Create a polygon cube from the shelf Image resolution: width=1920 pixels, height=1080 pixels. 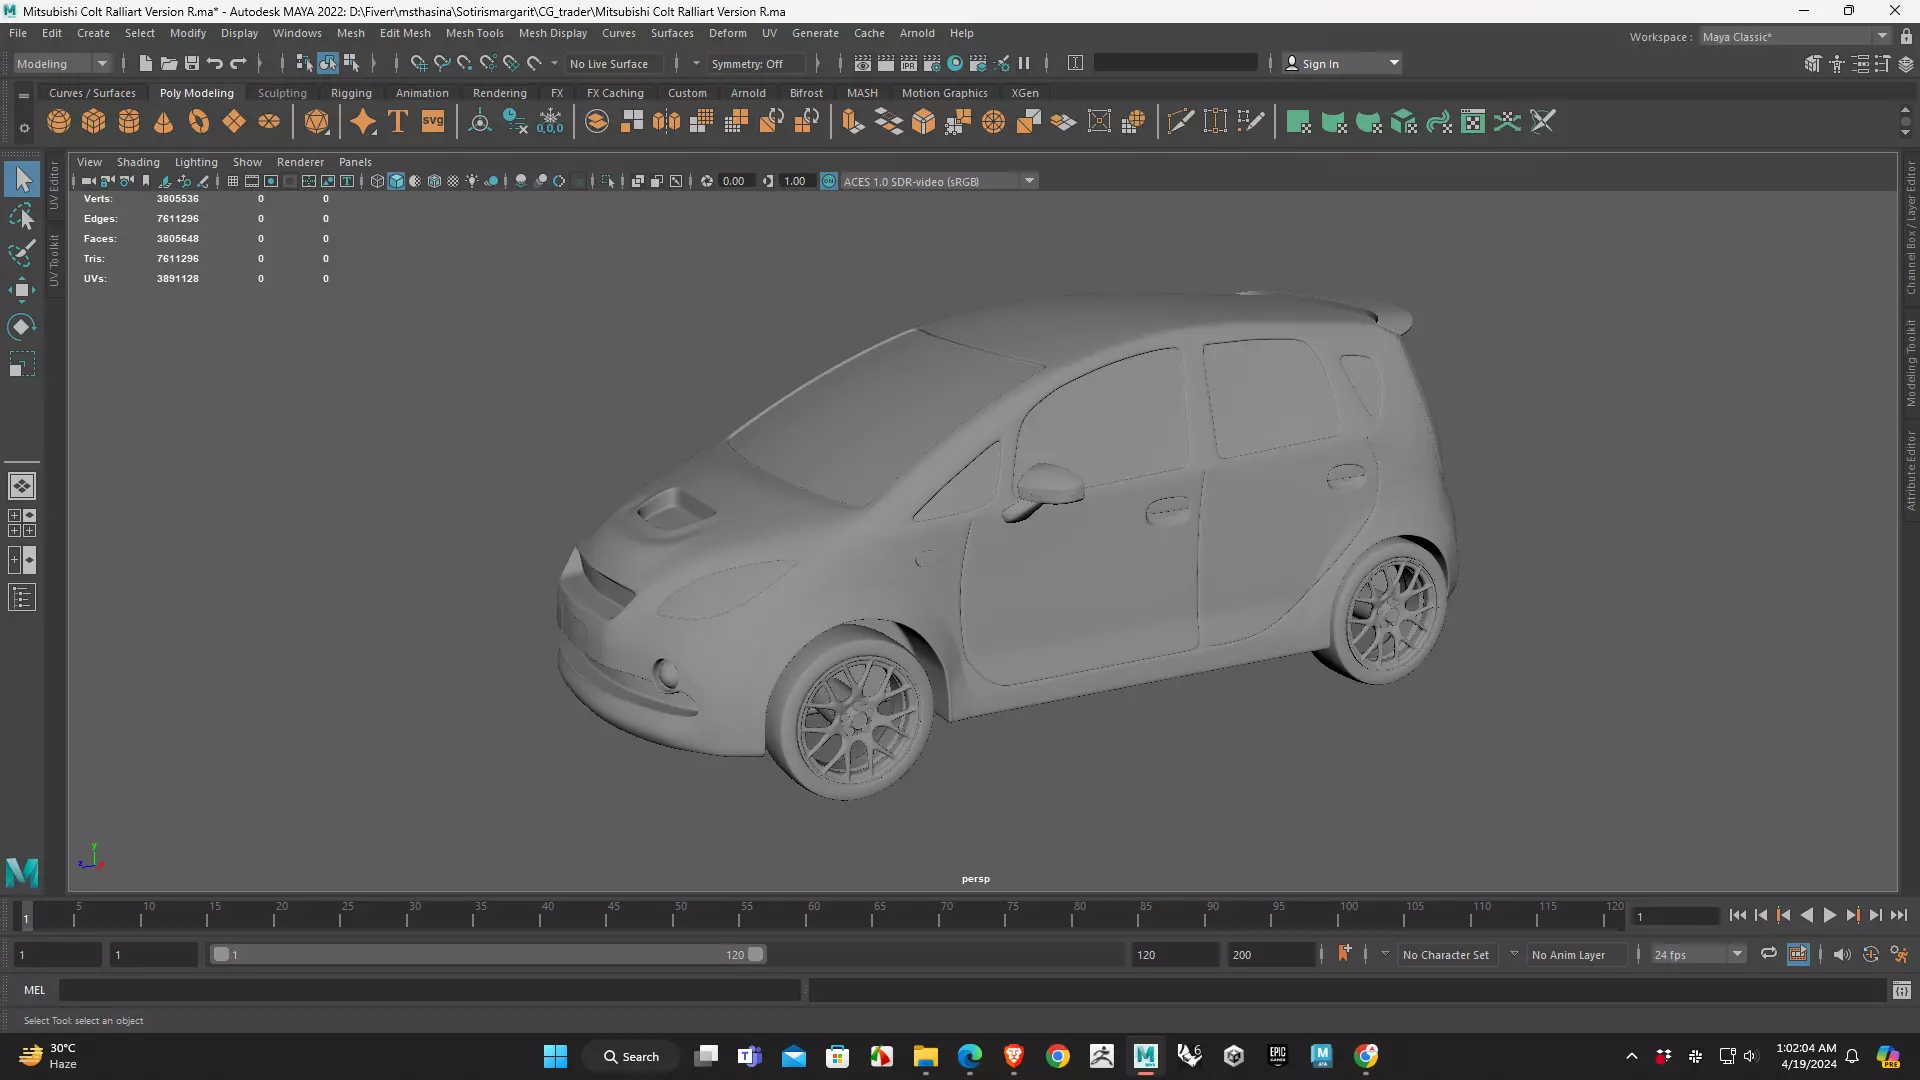94,122
